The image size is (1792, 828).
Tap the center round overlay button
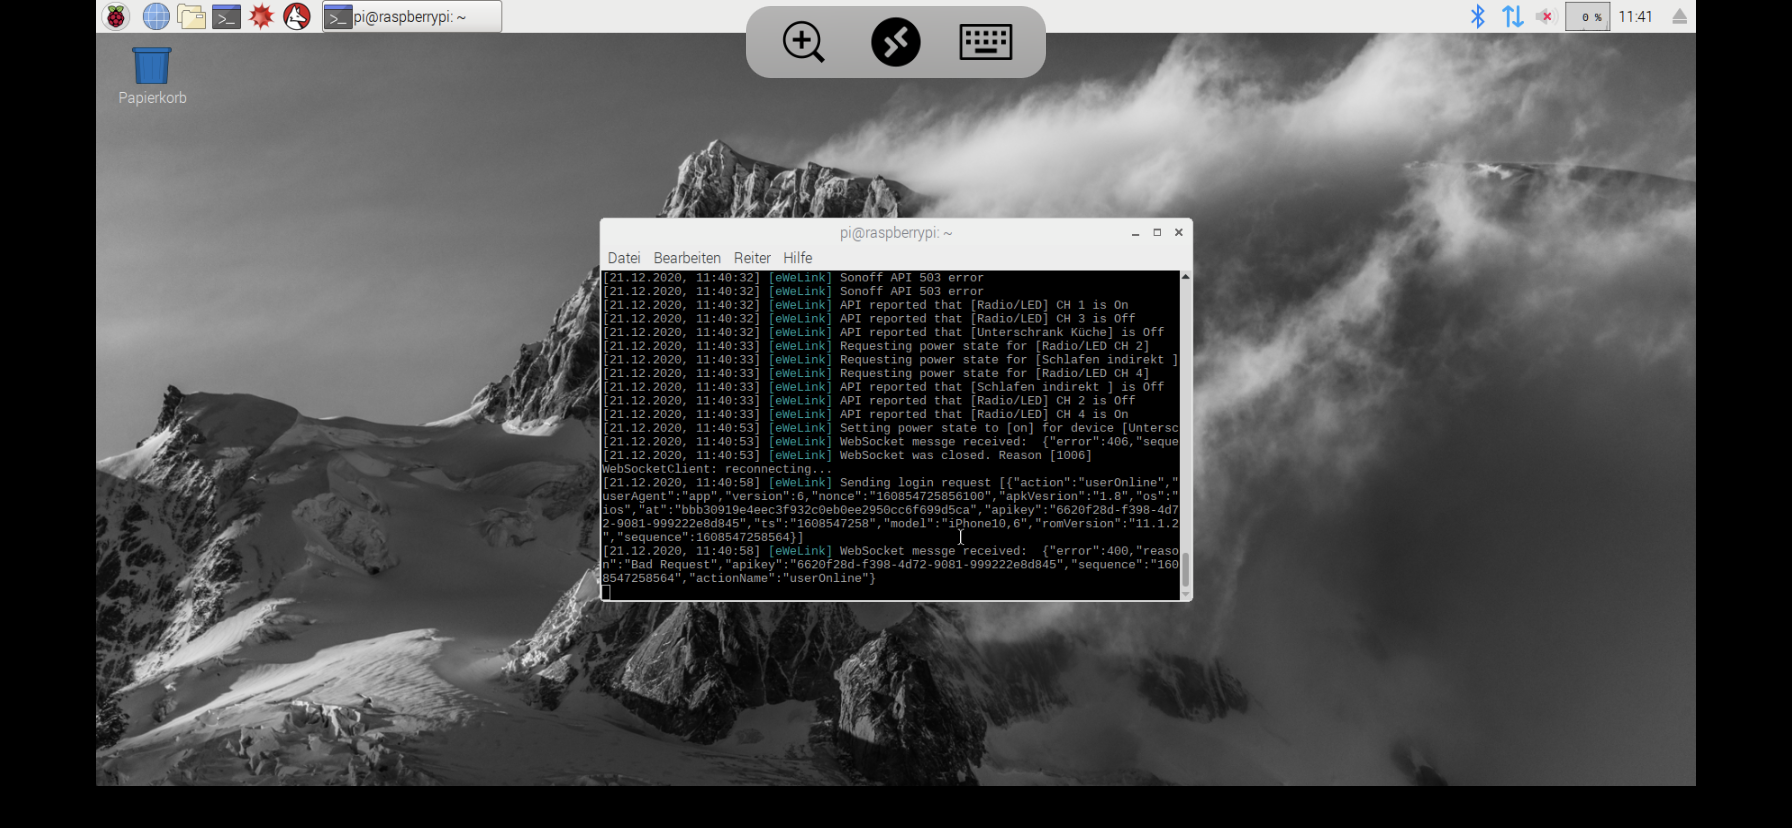pos(895,43)
